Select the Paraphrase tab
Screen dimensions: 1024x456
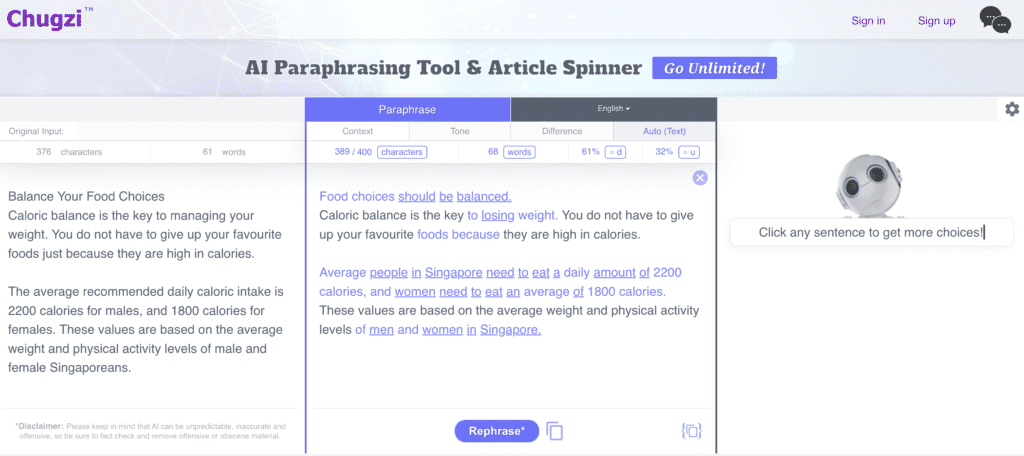(408, 109)
